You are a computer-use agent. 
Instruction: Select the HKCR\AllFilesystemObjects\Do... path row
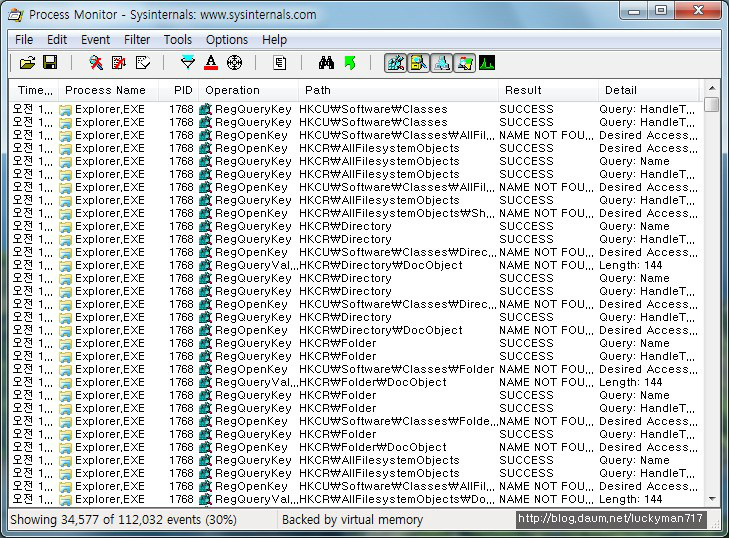tap(354, 499)
